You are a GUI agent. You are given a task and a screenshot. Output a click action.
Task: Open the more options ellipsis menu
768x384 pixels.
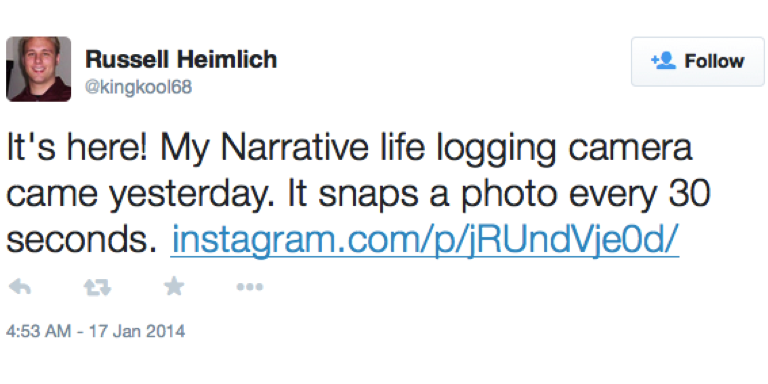[250, 287]
